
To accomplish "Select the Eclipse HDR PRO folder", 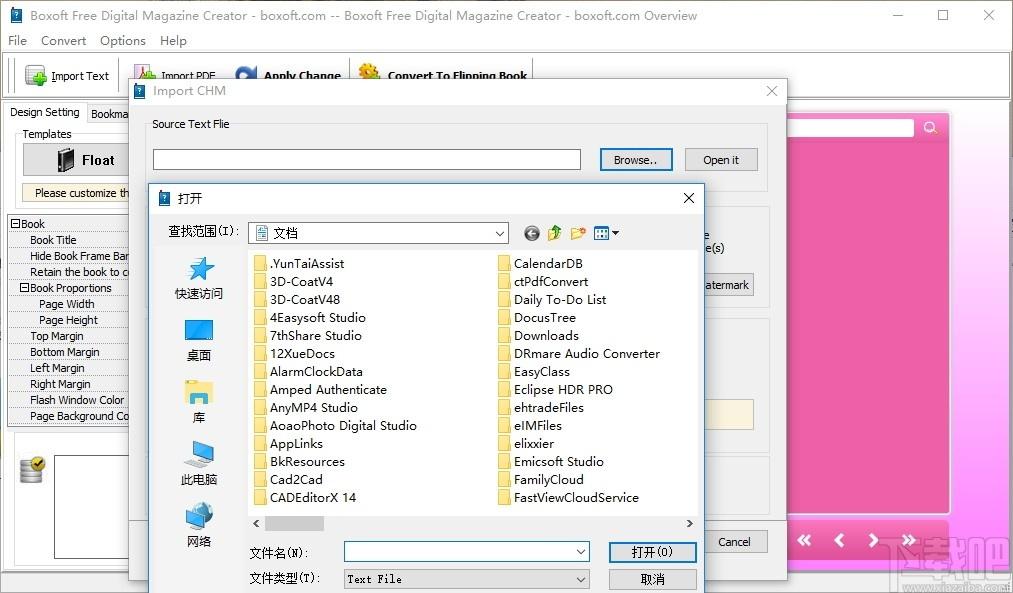I will coord(556,390).
